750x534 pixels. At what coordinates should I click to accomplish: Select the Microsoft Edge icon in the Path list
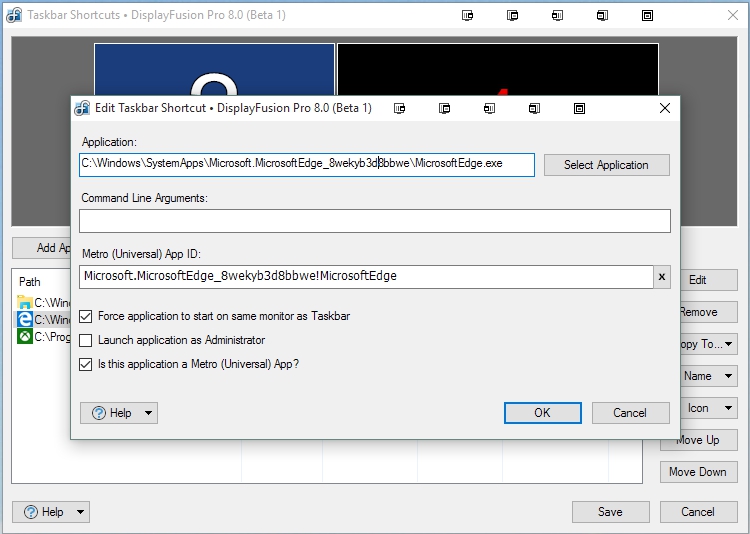pos(24,320)
